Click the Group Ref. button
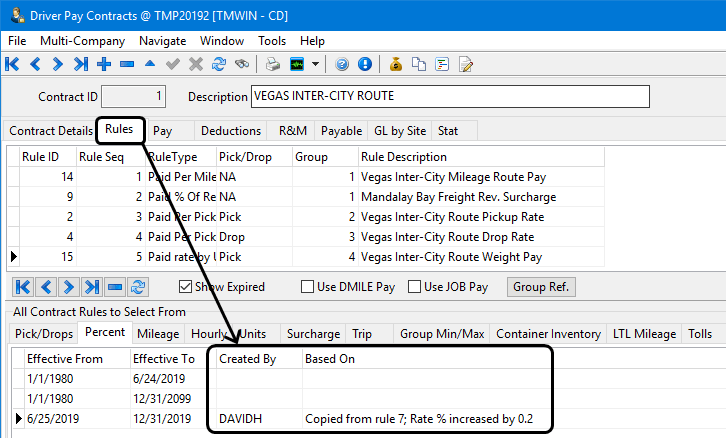This screenshot has height=438, width=726. (542, 287)
